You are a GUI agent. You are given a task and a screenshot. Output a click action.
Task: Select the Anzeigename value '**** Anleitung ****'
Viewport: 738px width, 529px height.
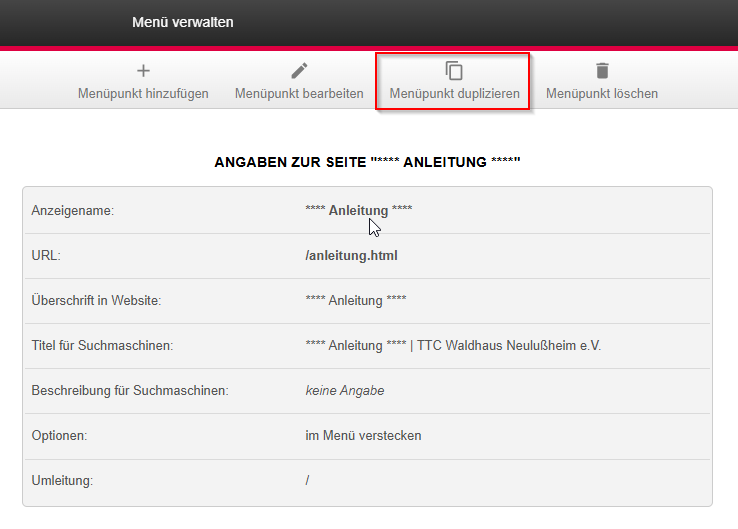coord(358,210)
